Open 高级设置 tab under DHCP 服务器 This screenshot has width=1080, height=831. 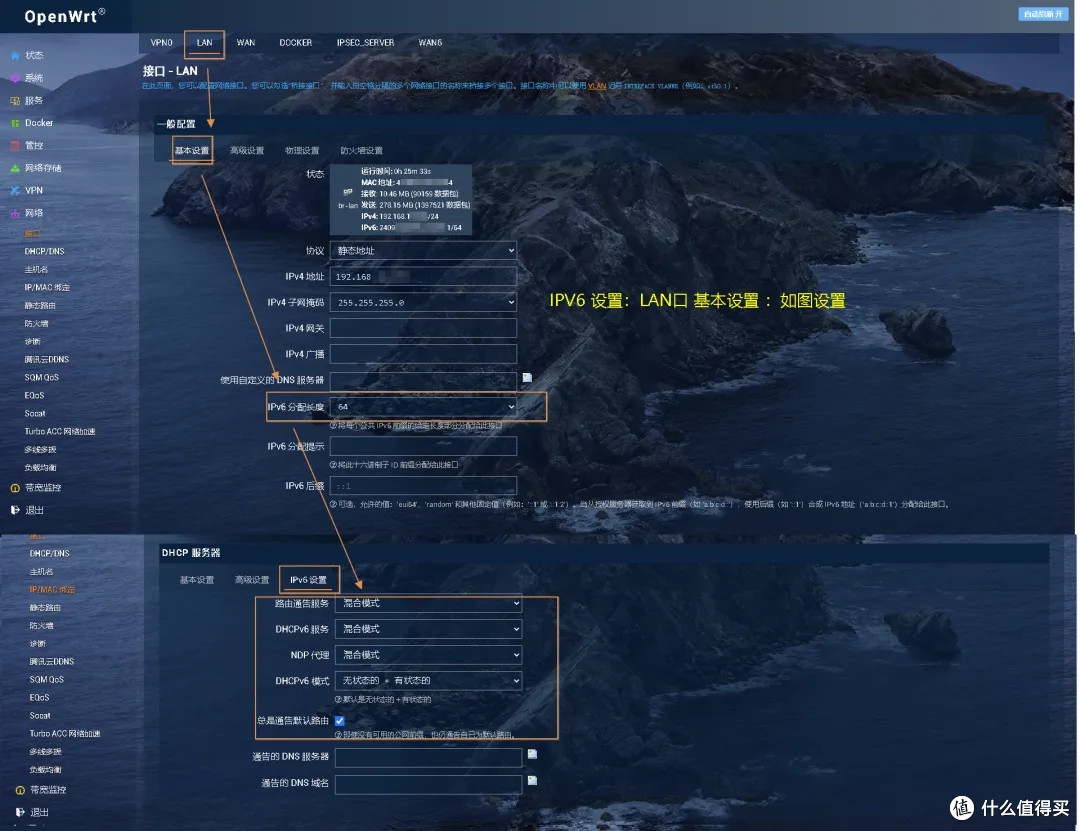[x=252, y=580]
